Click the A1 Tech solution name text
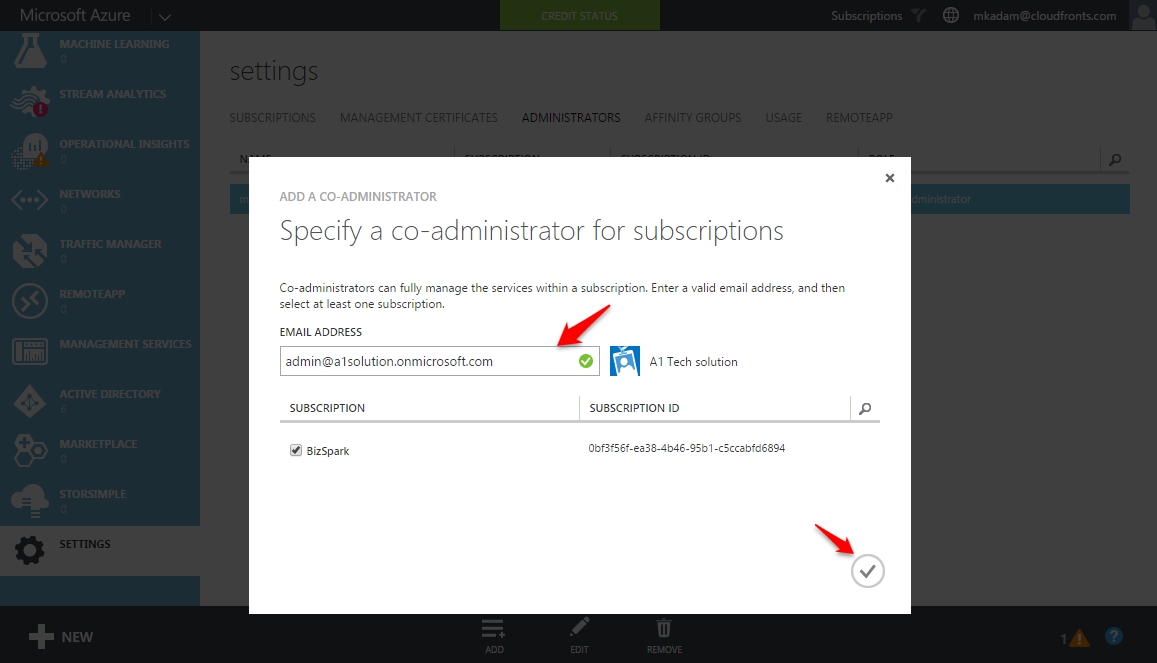Image resolution: width=1157 pixels, height=663 pixels. click(694, 362)
